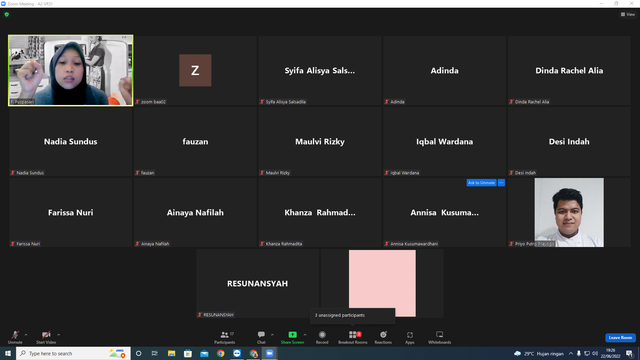The image size is (640, 360).
Task: Click the green encryption shield icon
Action: (x=7, y=14)
